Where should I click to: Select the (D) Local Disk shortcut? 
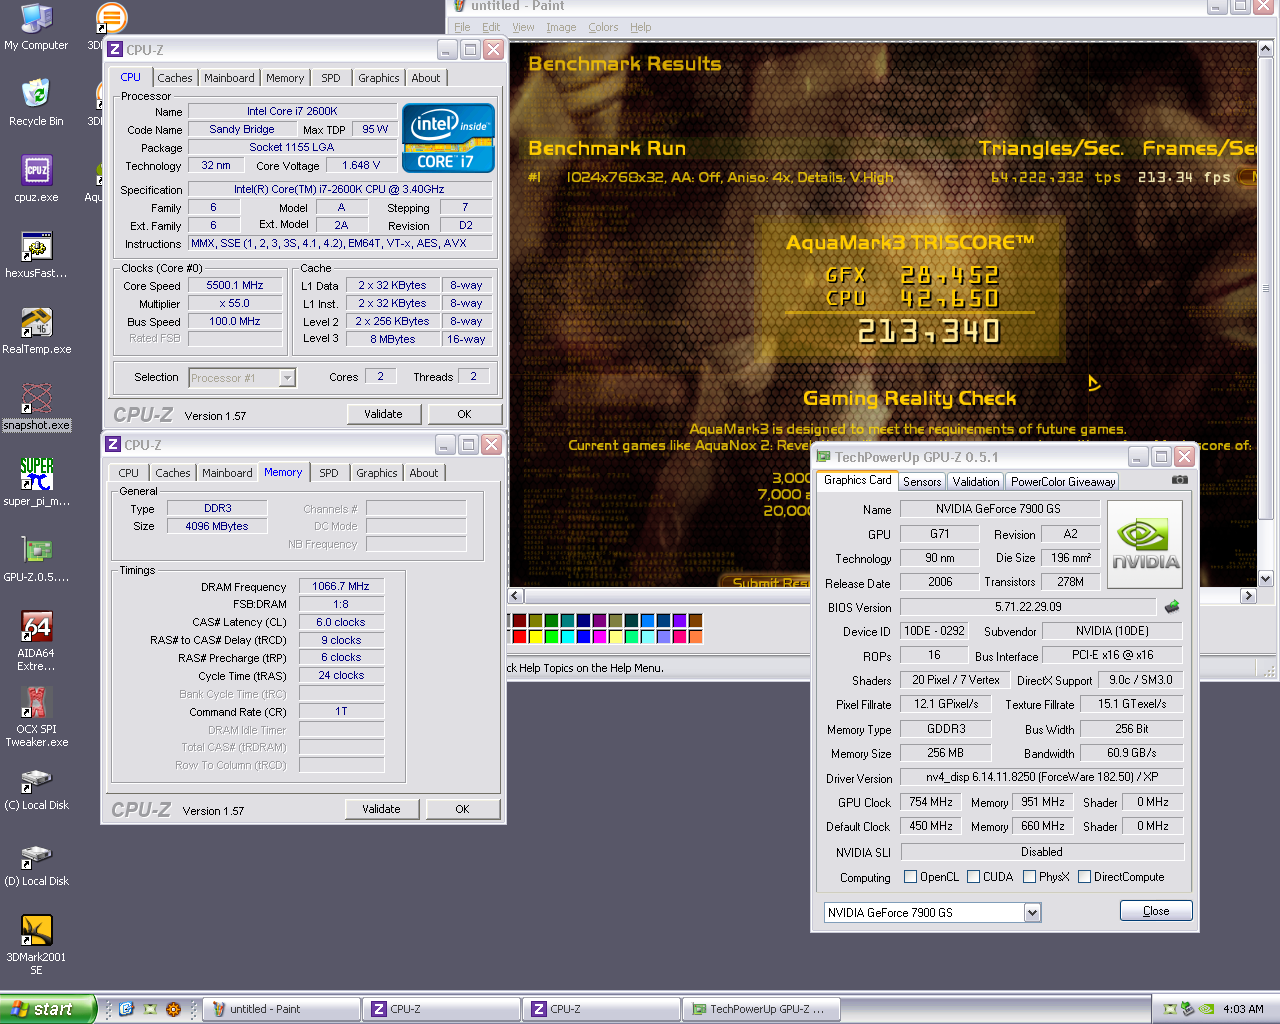click(36, 865)
